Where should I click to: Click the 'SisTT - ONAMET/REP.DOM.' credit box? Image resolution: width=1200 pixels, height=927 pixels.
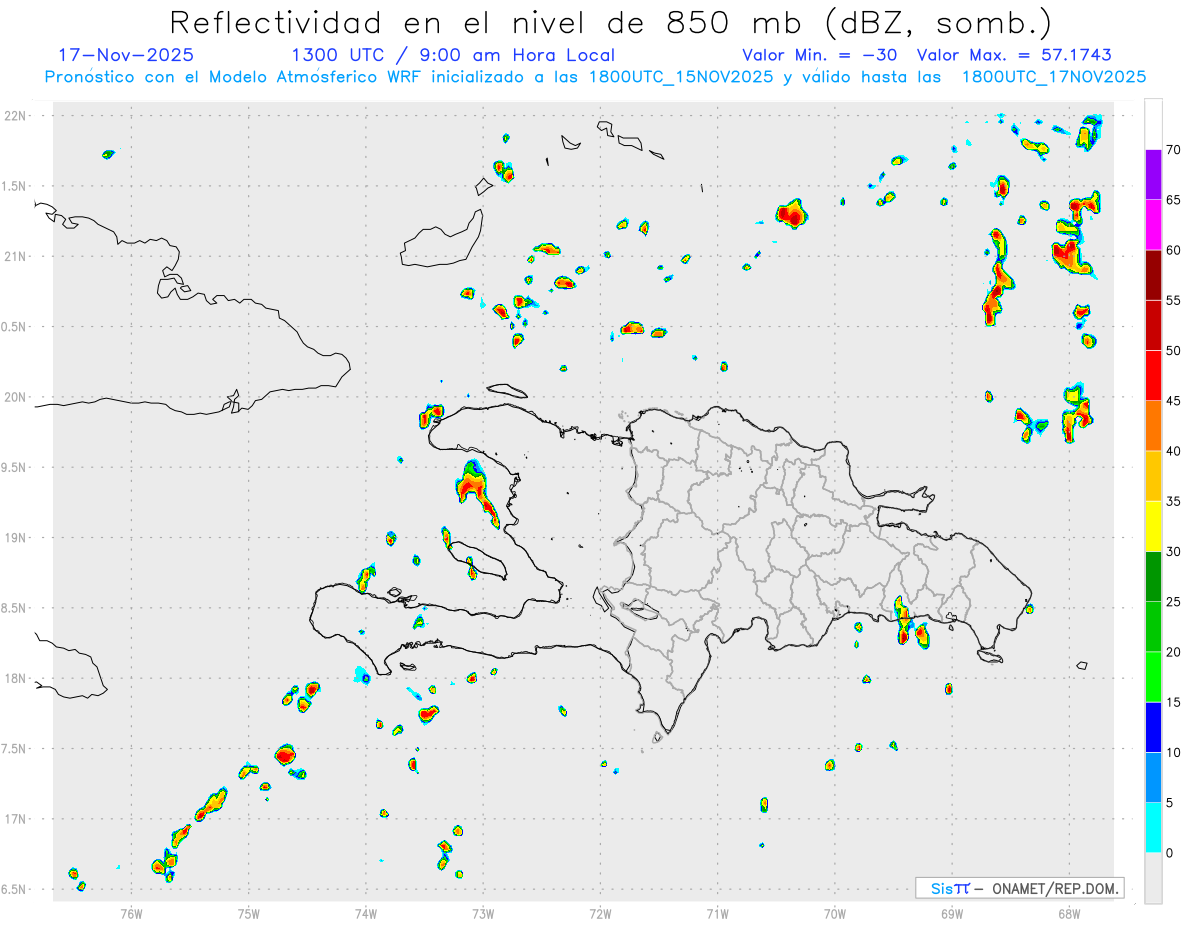click(1020, 888)
